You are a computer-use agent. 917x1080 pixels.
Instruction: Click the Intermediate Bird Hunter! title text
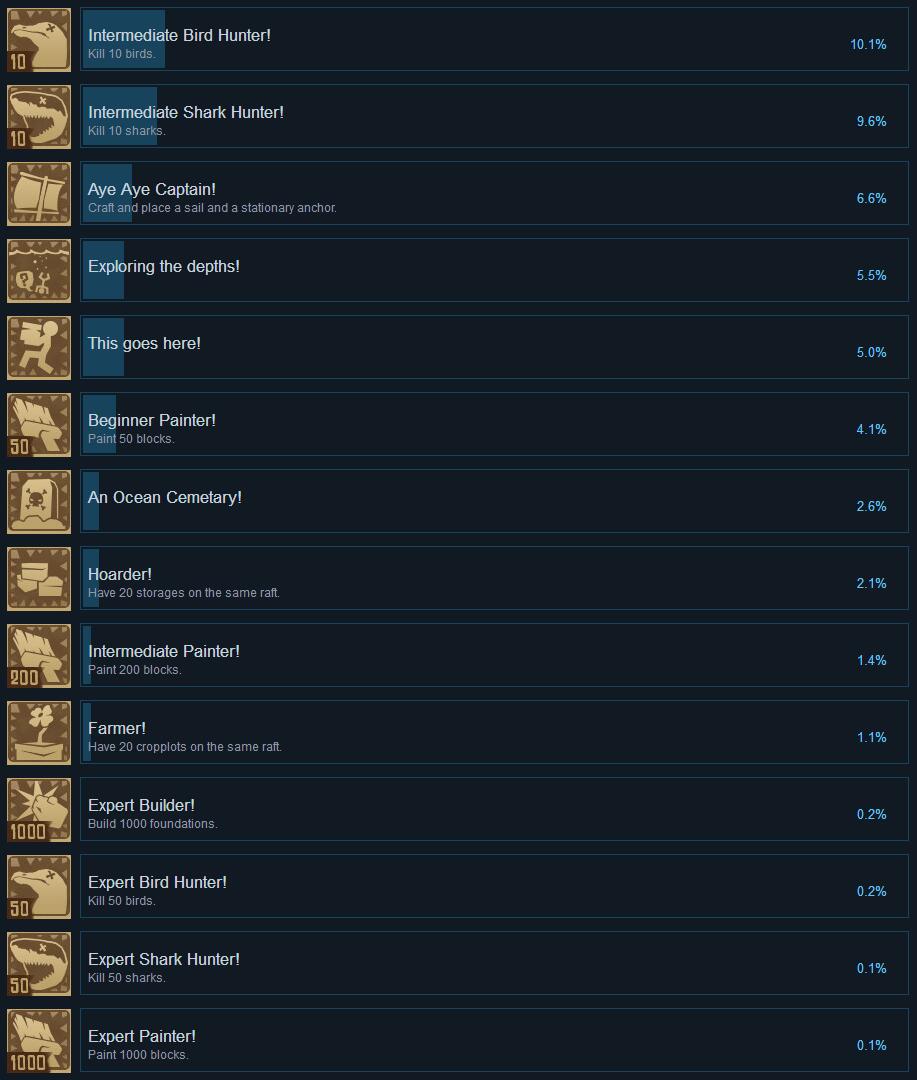pos(179,35)
